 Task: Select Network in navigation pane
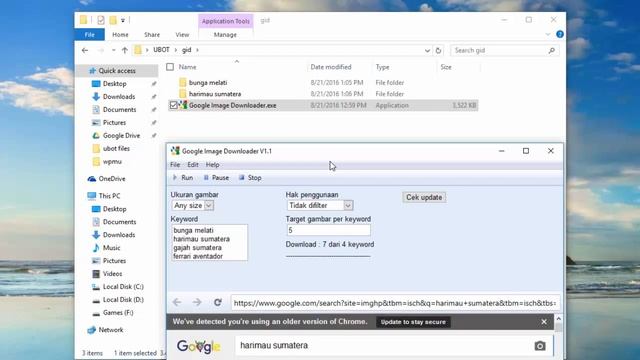pyautogui.click(x=110, y=330)
